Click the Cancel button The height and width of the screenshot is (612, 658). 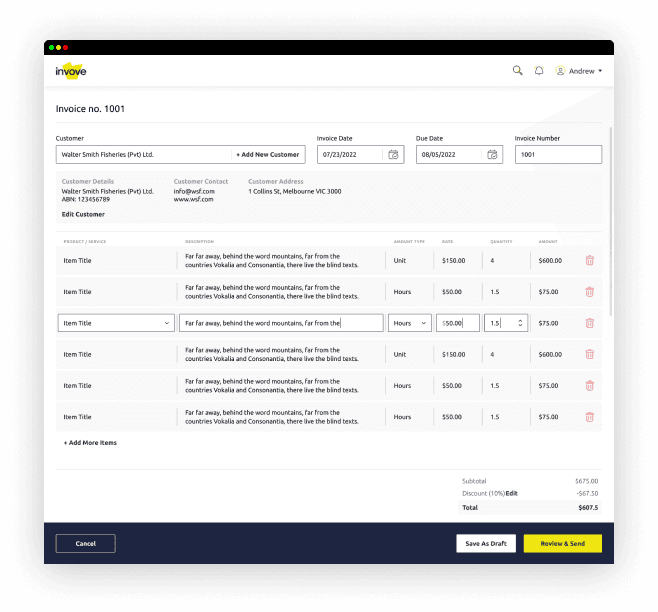click(x=86, y=544)
